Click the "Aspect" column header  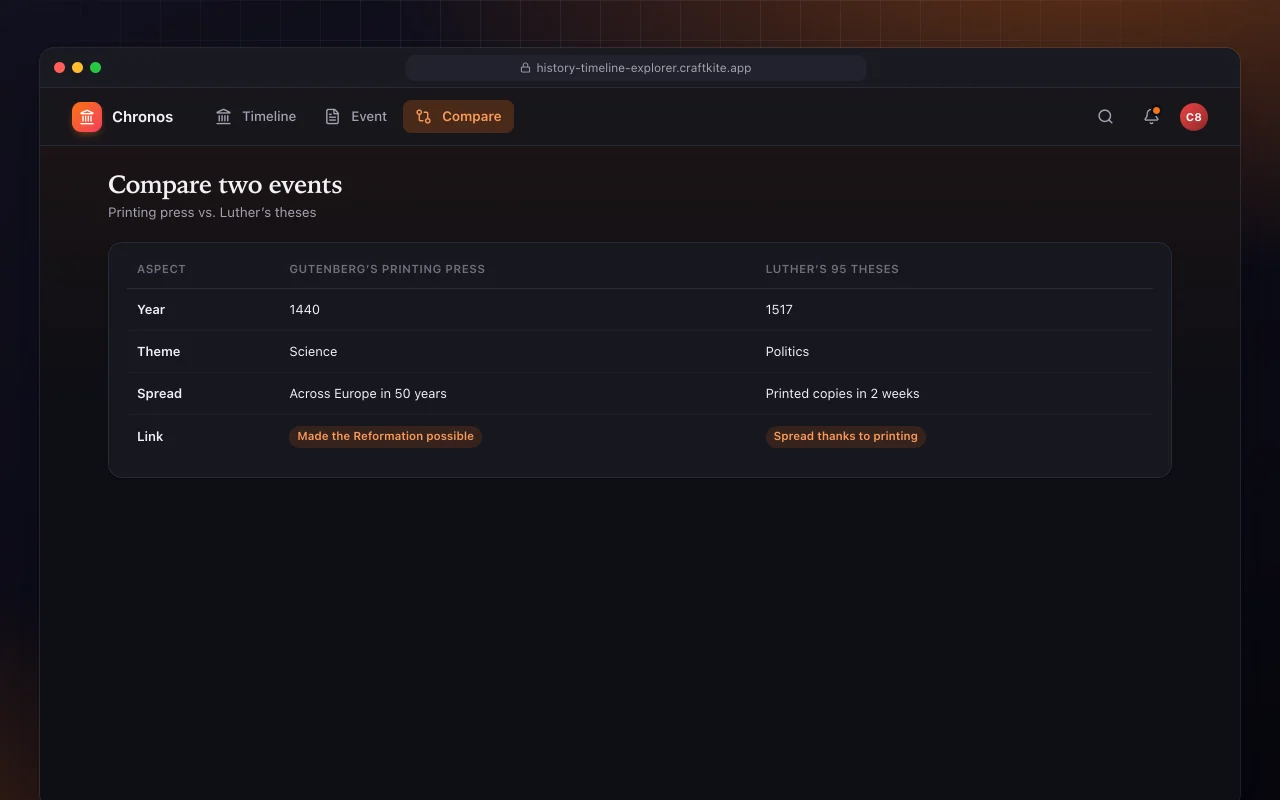[161, 269]
